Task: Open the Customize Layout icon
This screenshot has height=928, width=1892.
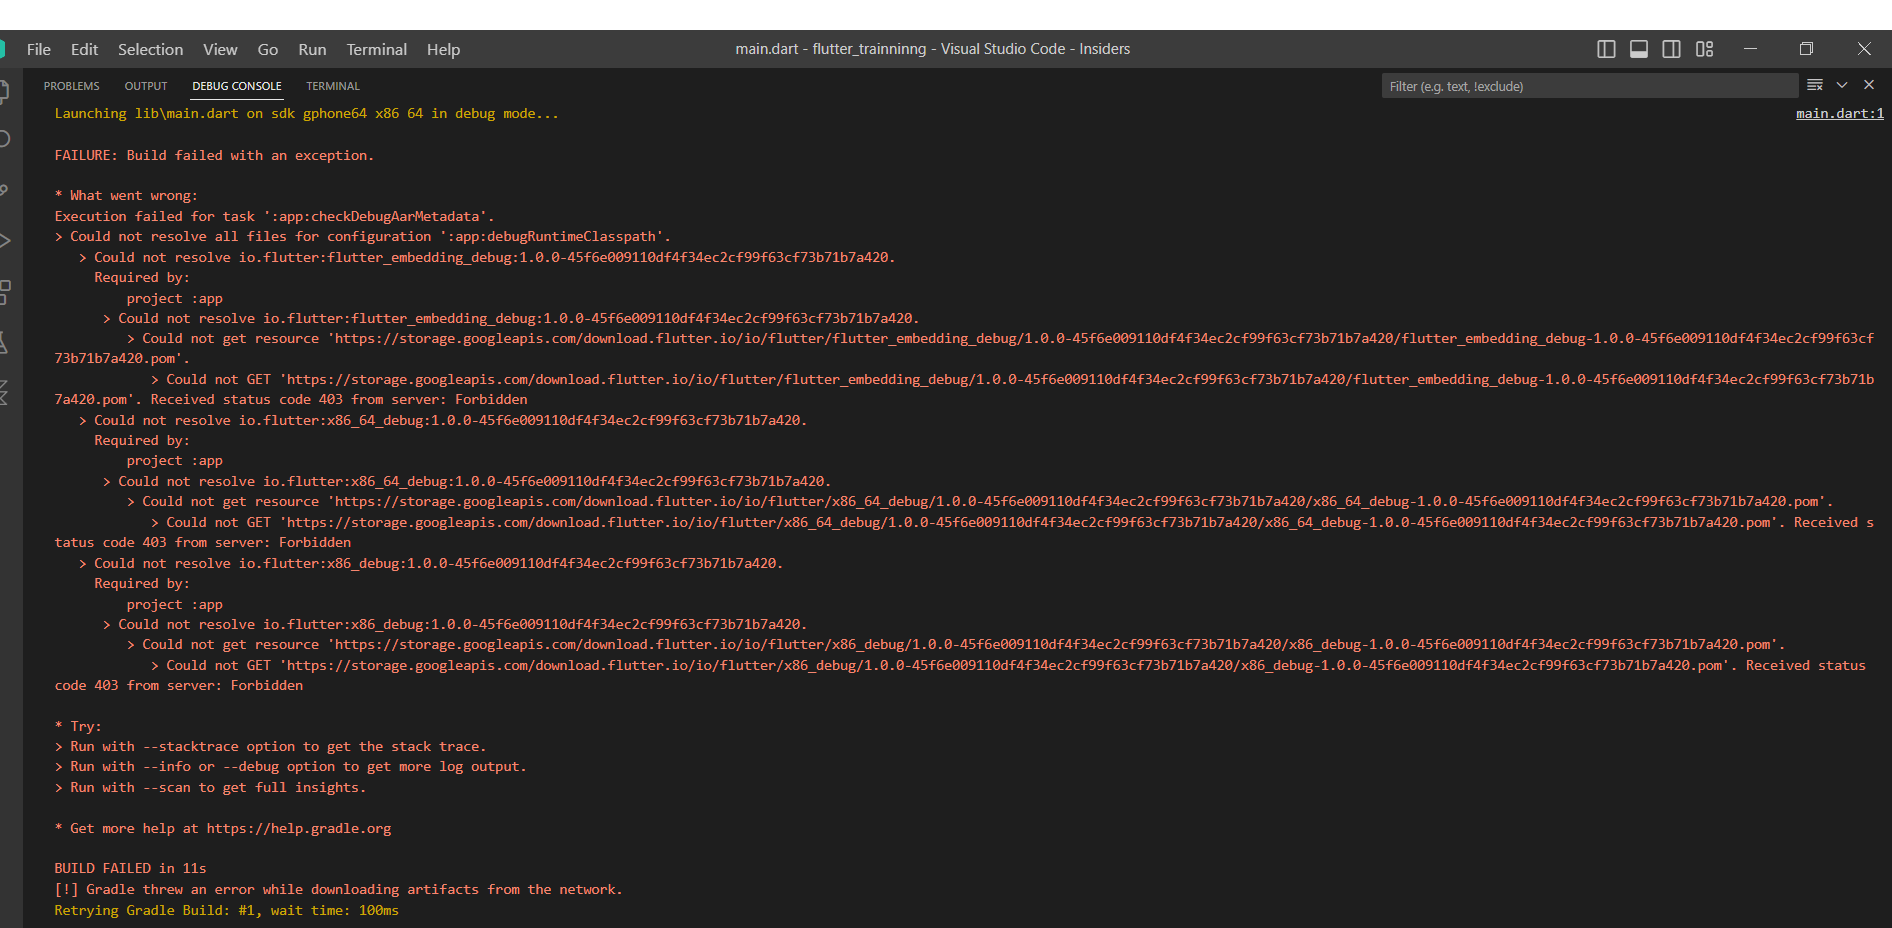Action: (1705, 49)
